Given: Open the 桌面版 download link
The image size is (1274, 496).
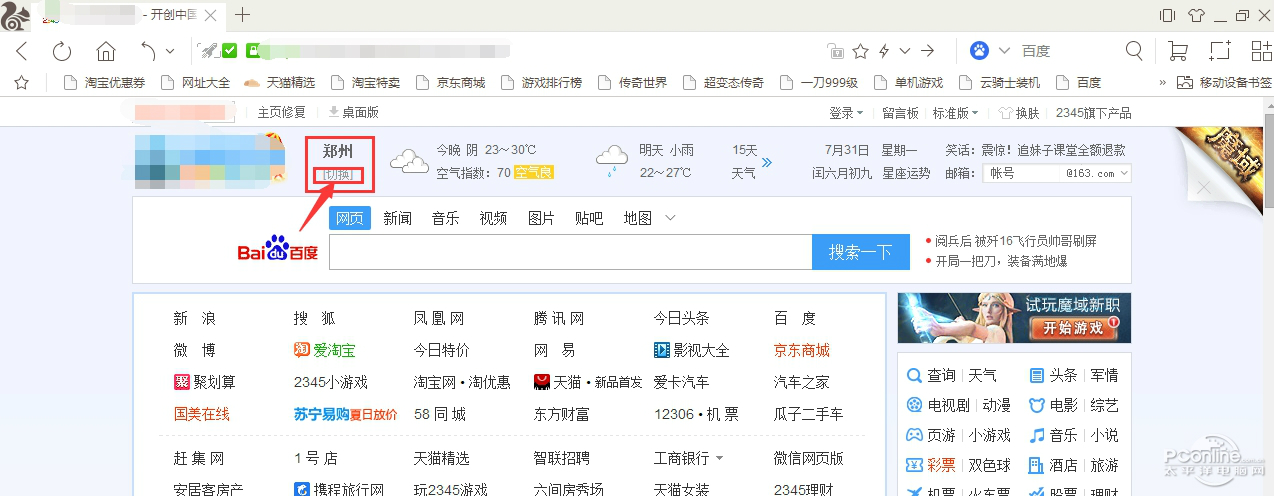Looking at the screenshot, I should pyautogui.click(x=353, y=113).
